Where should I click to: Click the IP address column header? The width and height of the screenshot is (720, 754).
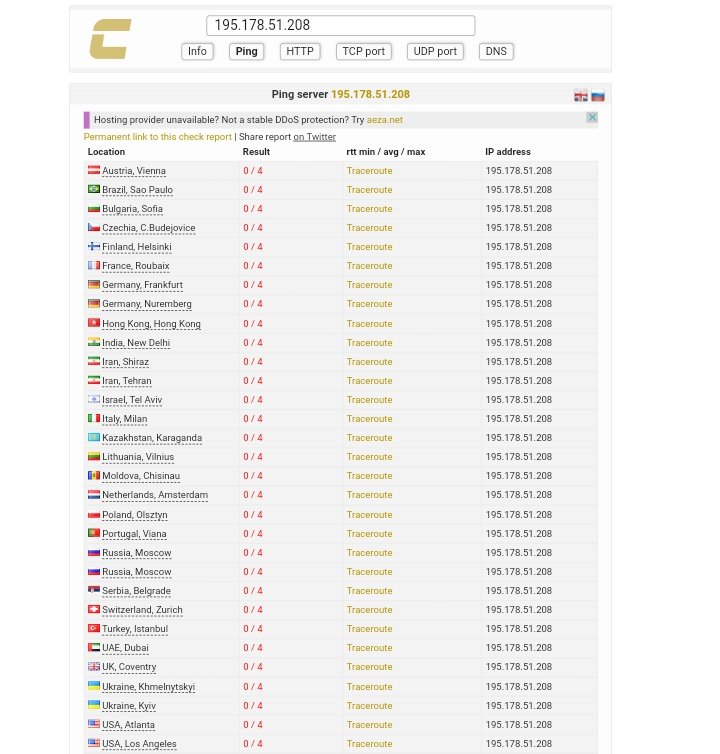tap(507, 151)
